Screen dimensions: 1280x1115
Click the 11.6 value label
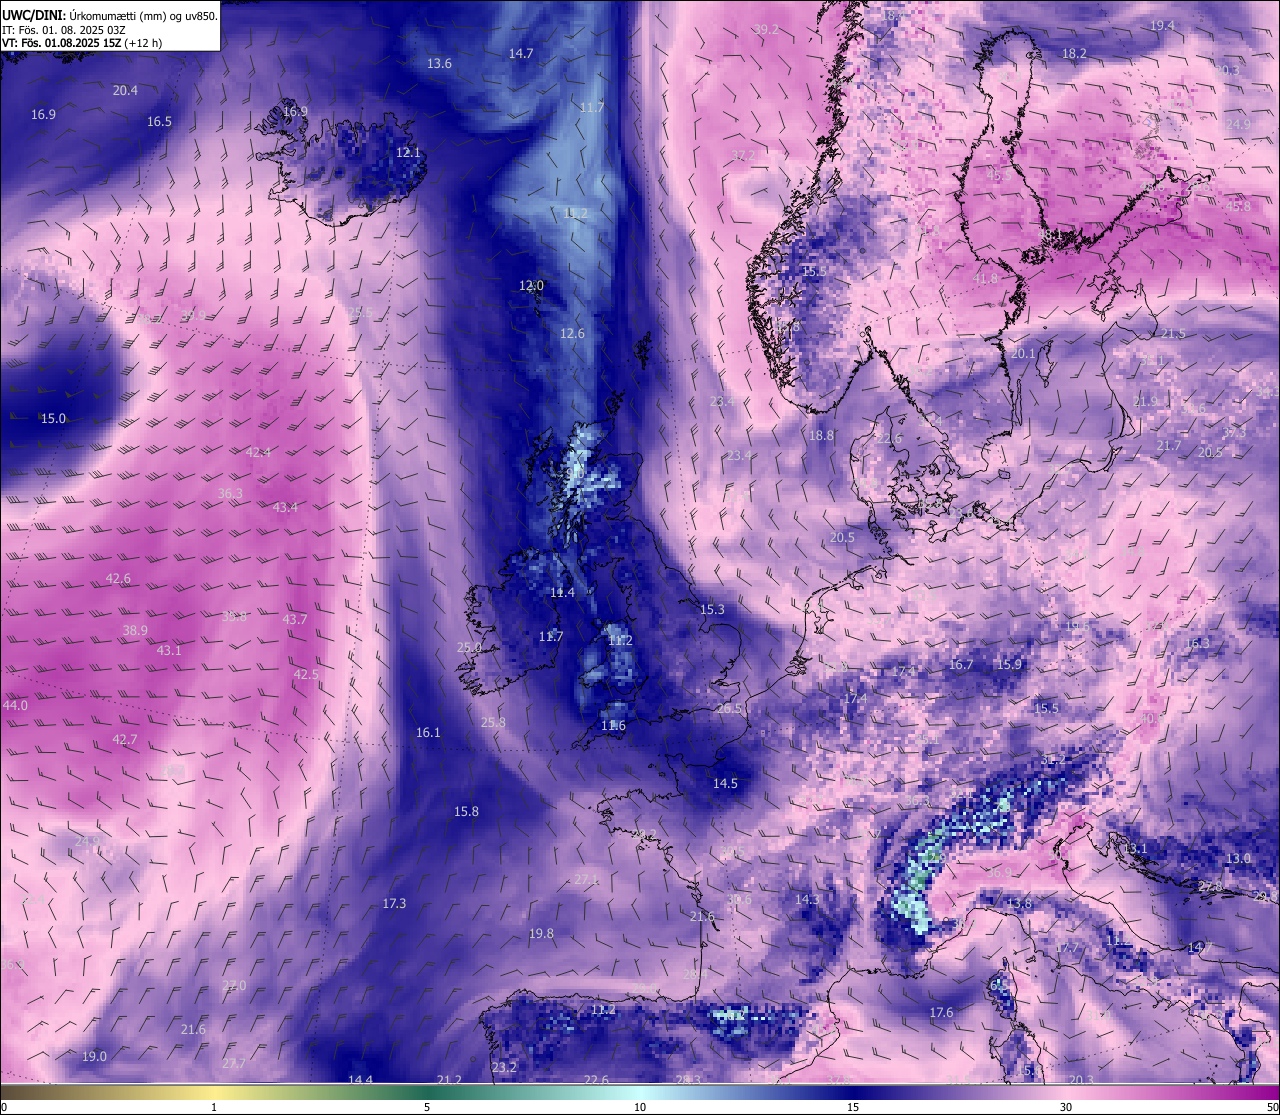click(613, 725)
